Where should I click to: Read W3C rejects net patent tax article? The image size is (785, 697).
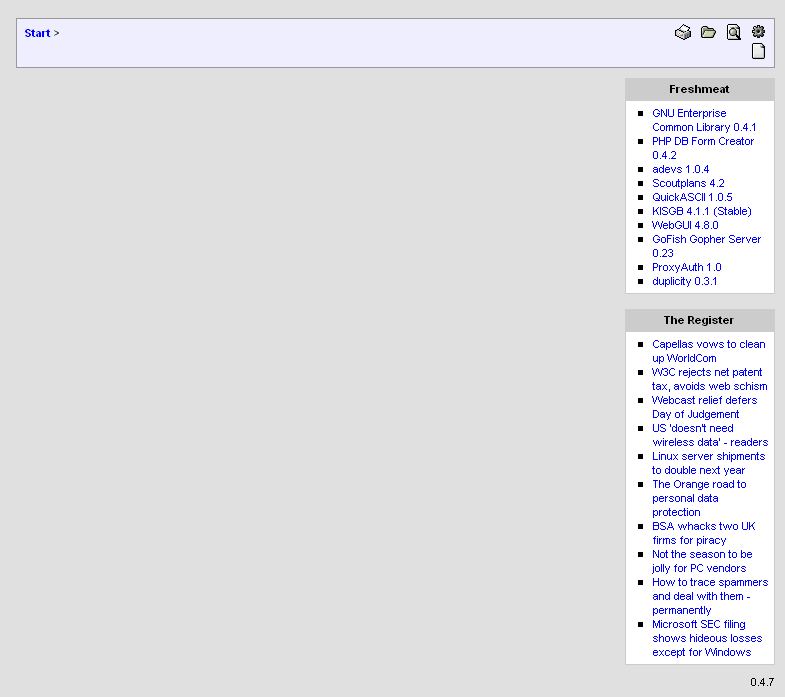click(x=709, y=379)
